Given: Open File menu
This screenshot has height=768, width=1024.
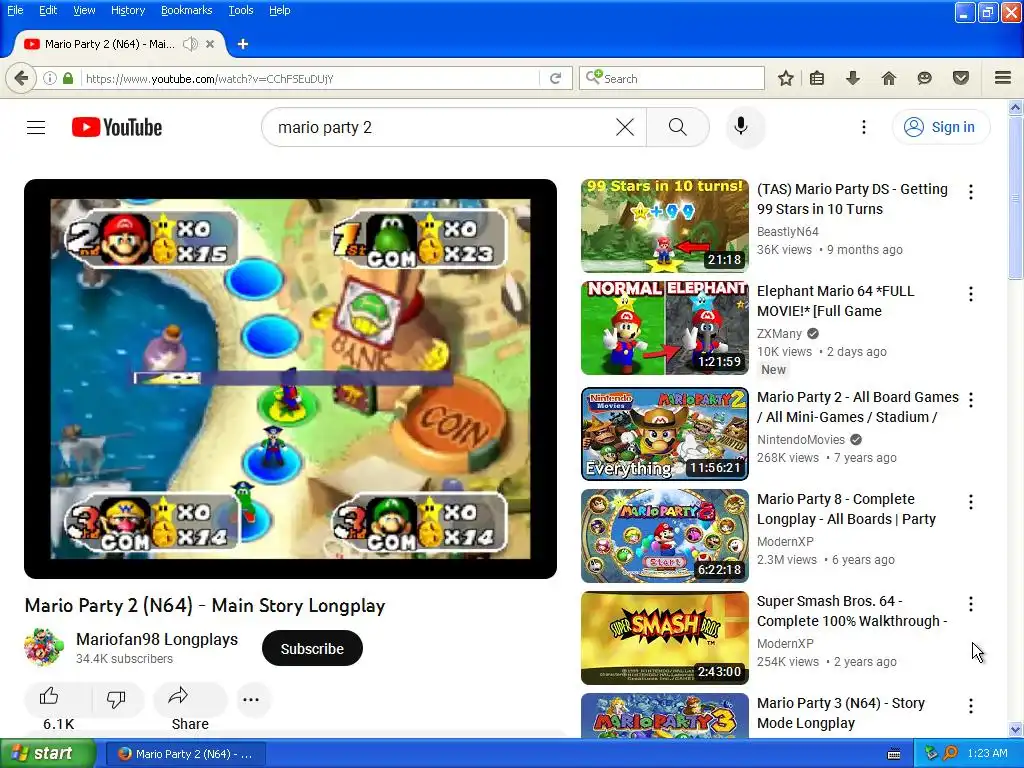Looking at the screenshot, I should [15, 10].
